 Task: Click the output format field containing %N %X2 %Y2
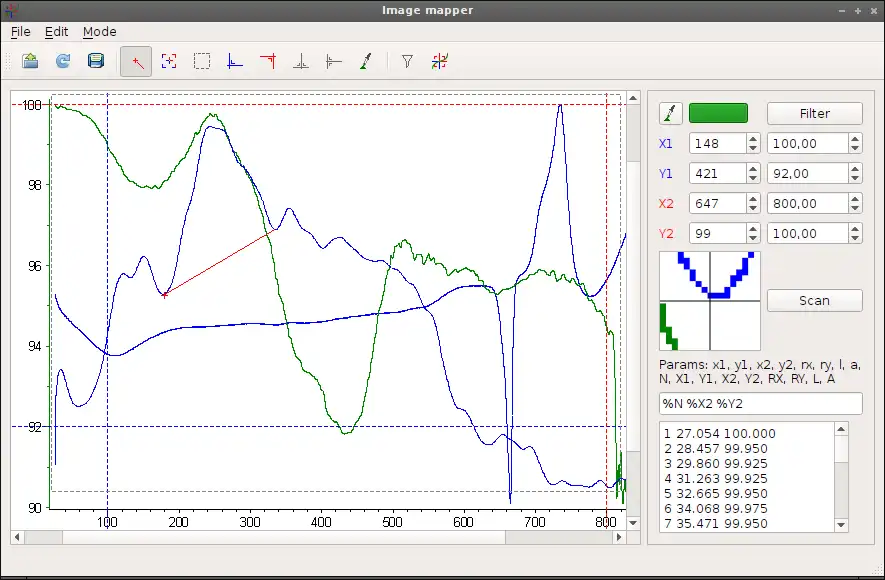[760, 403]
